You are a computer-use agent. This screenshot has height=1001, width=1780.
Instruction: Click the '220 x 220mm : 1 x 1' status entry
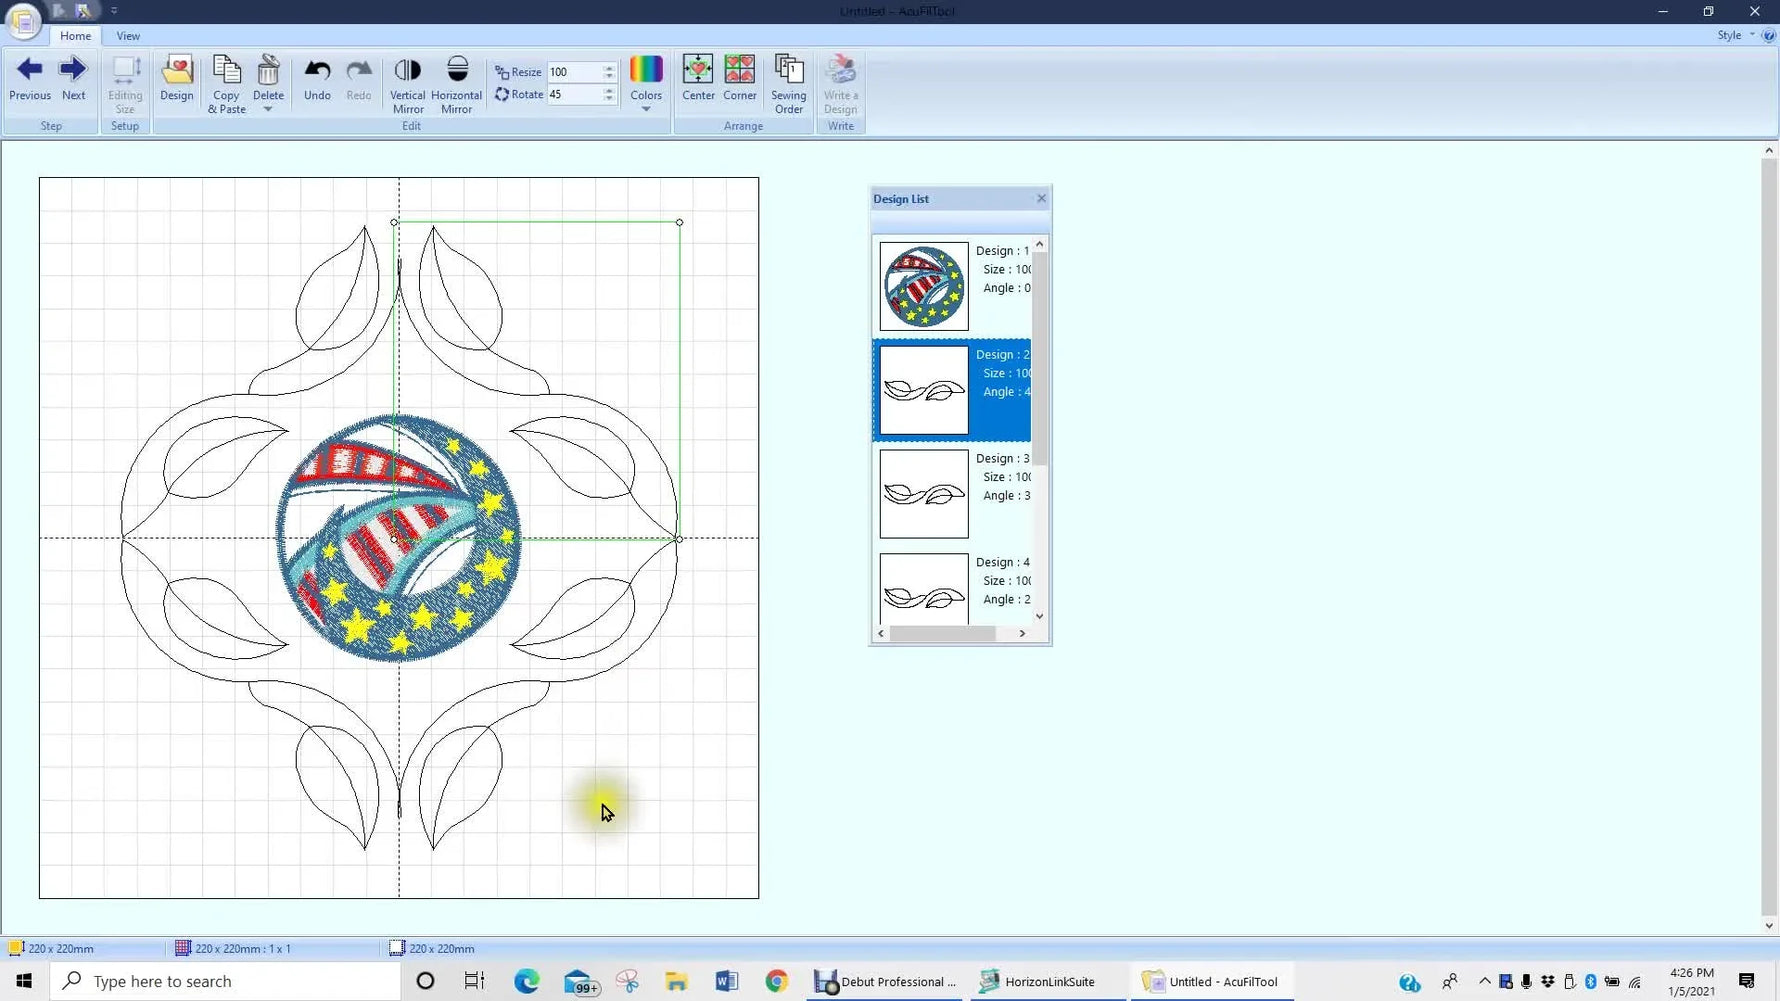tap(234, 948)
